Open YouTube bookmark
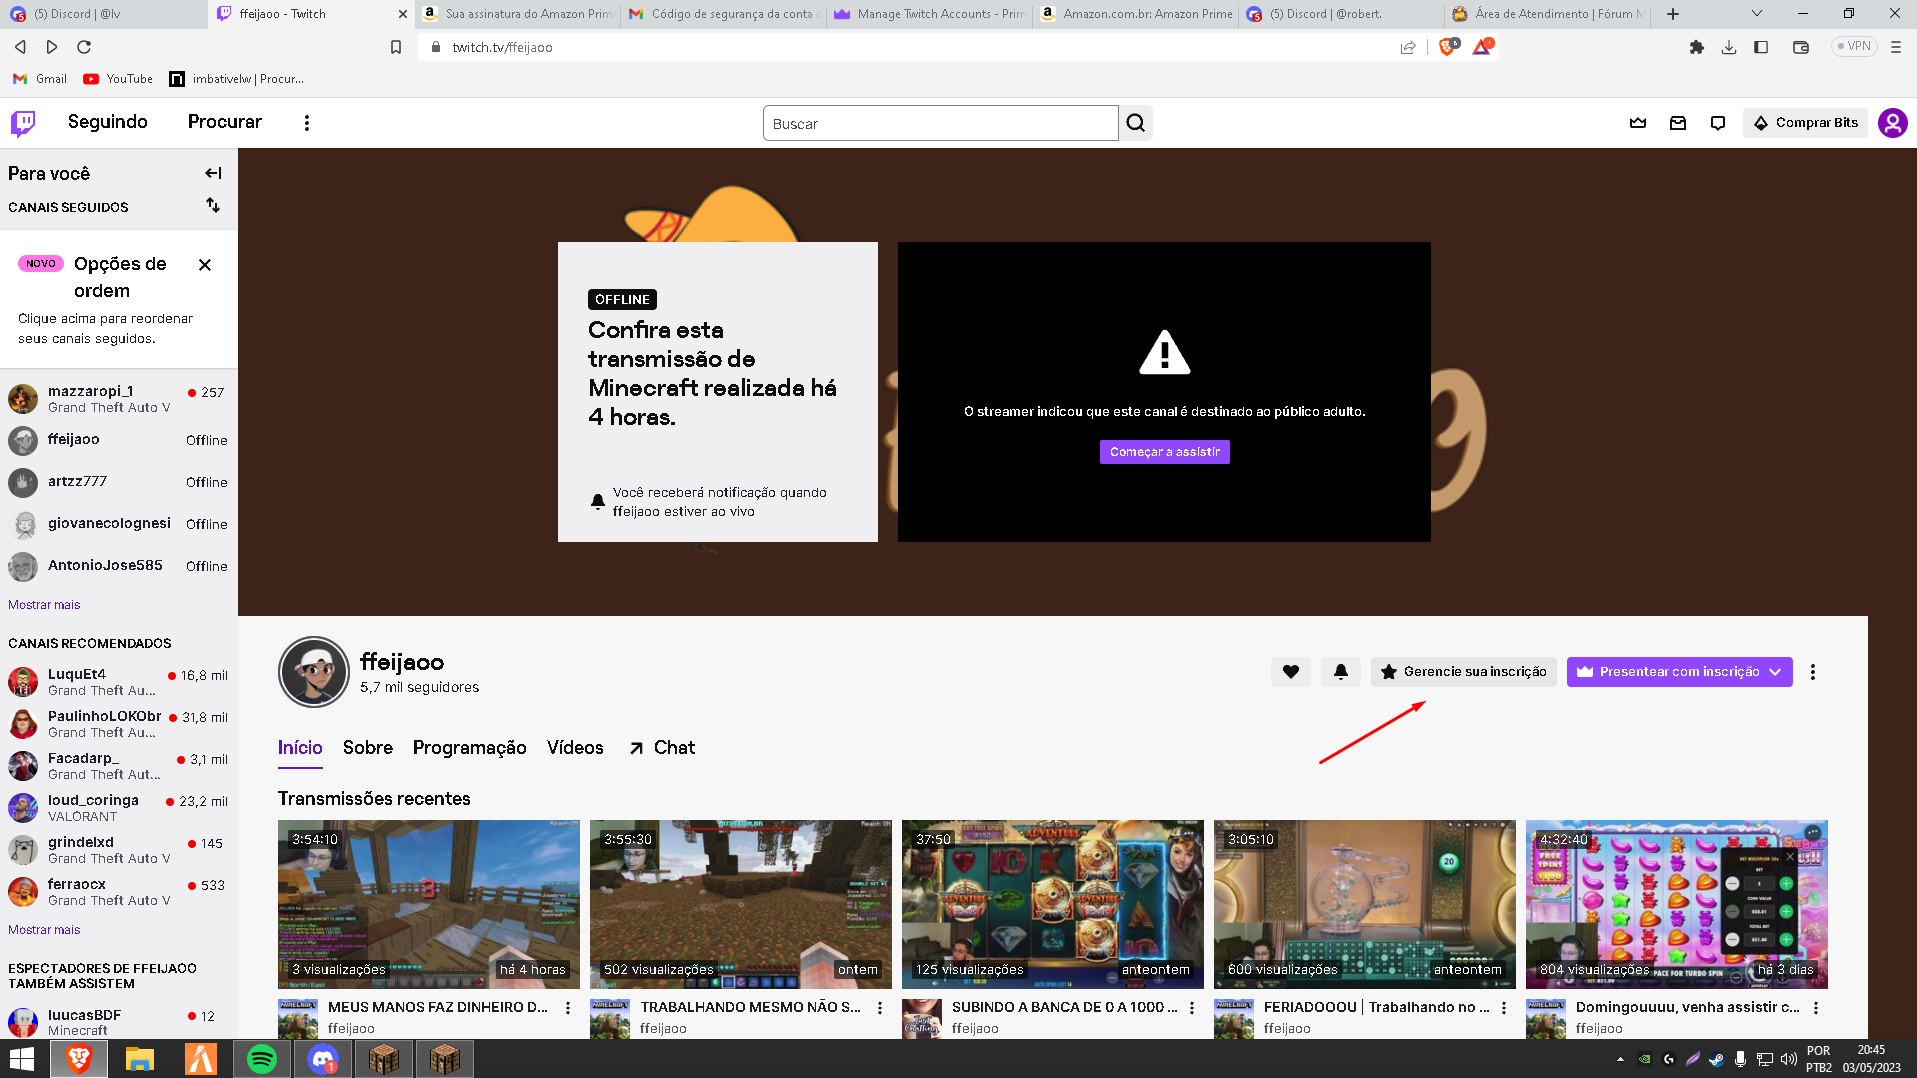The height and width of the screenshot is (1078, 1917). tap(118, 79)
